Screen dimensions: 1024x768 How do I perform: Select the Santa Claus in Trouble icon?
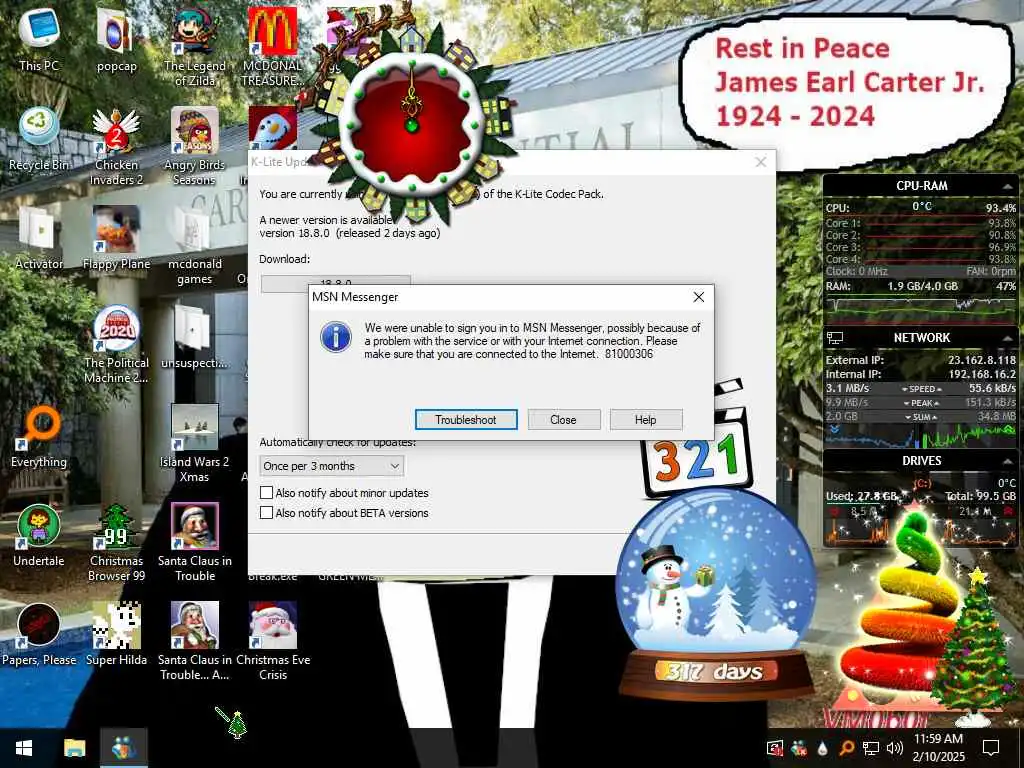(x=195, y=543)
